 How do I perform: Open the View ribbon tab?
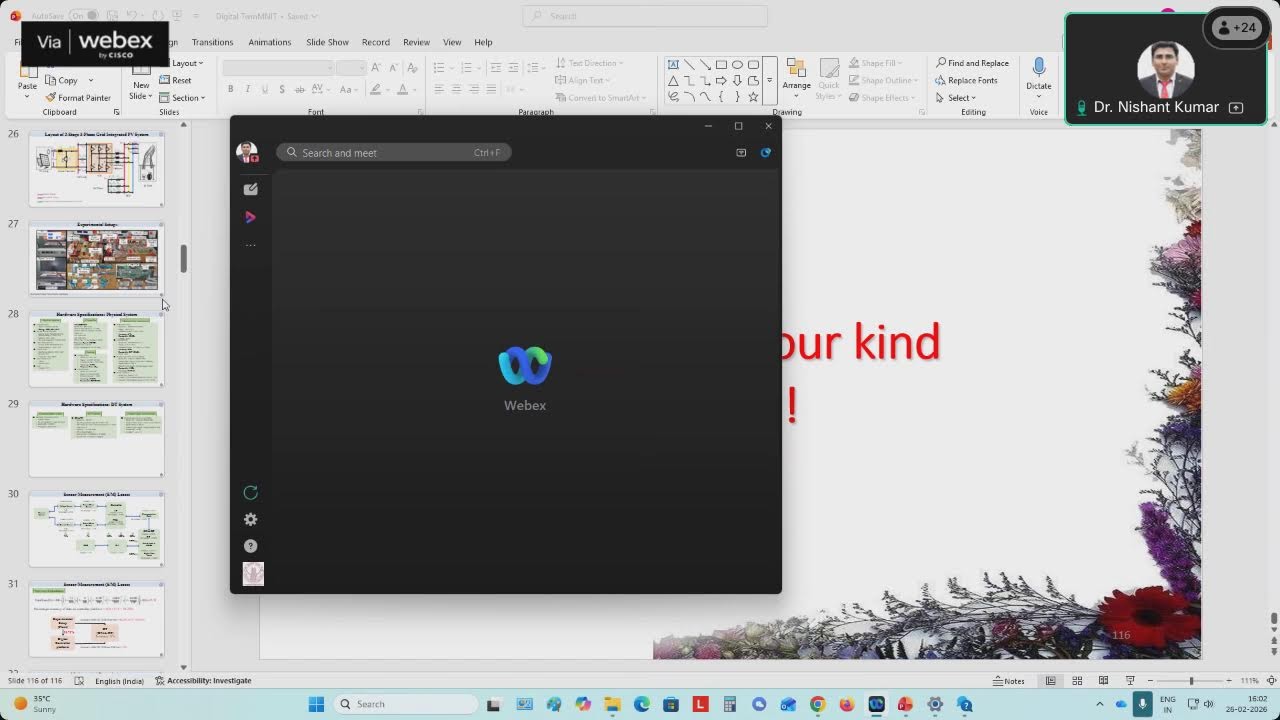coord(452,42)
